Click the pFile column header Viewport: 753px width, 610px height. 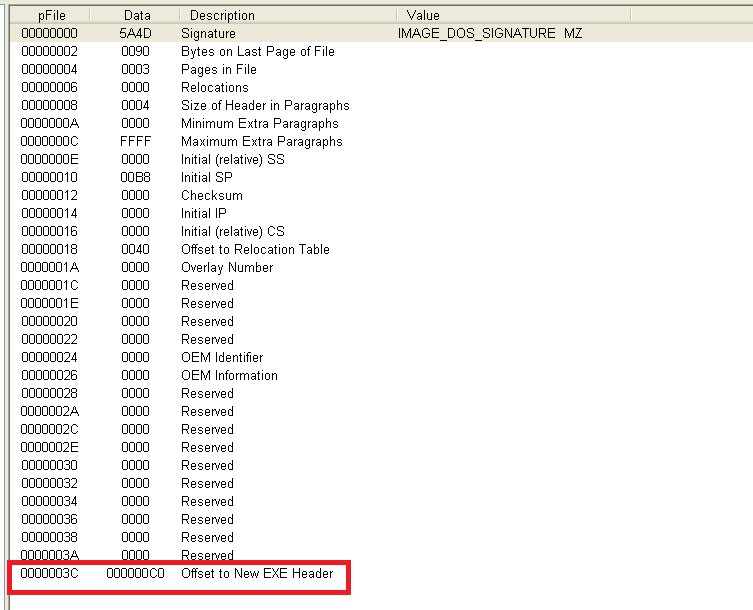(x=50, y=15)
